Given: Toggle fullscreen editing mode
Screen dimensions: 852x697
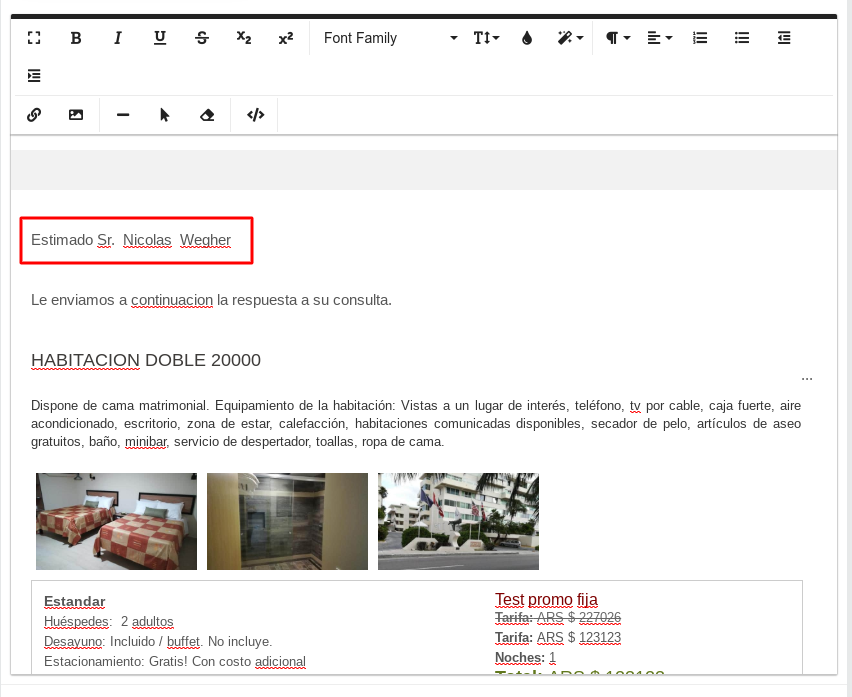Looking at the screenshot, I should click(33, 37).
